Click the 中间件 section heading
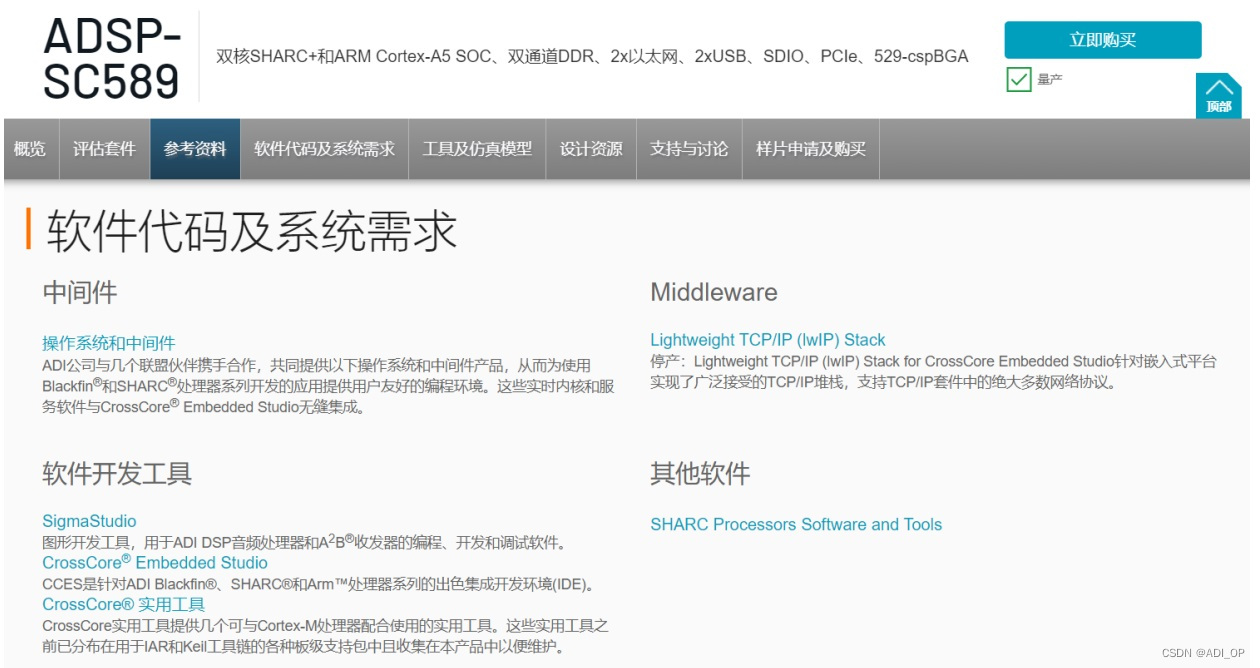 80,292
